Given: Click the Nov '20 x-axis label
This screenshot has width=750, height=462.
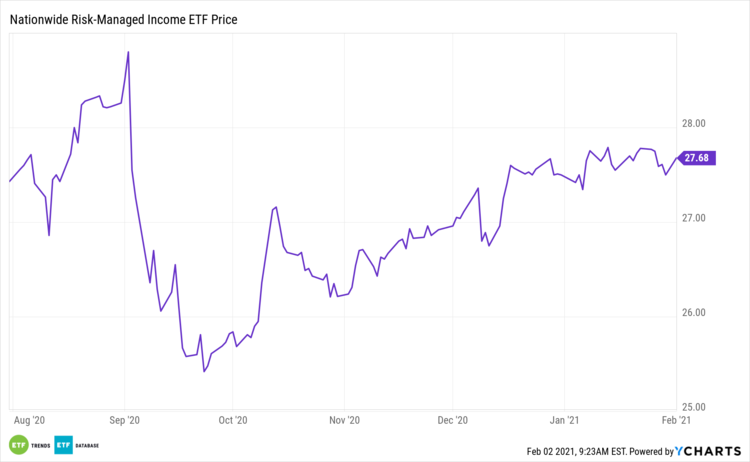Looking at the screenshot, I should [x=343, y=421].
